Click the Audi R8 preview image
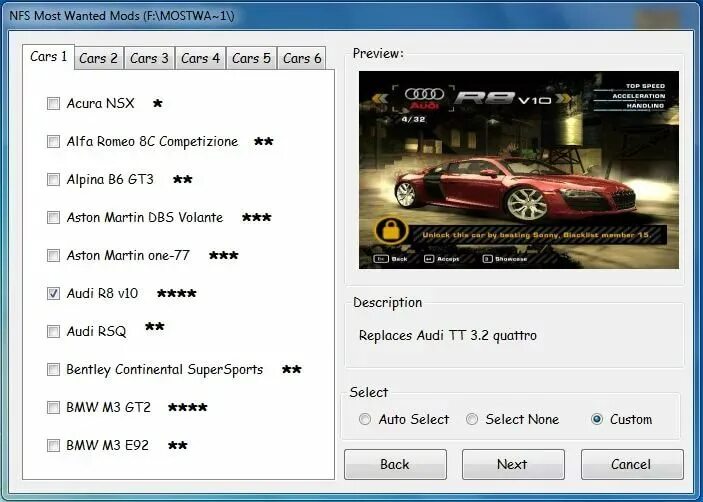The height and width of the screenshot is (502, 703). 519,170
